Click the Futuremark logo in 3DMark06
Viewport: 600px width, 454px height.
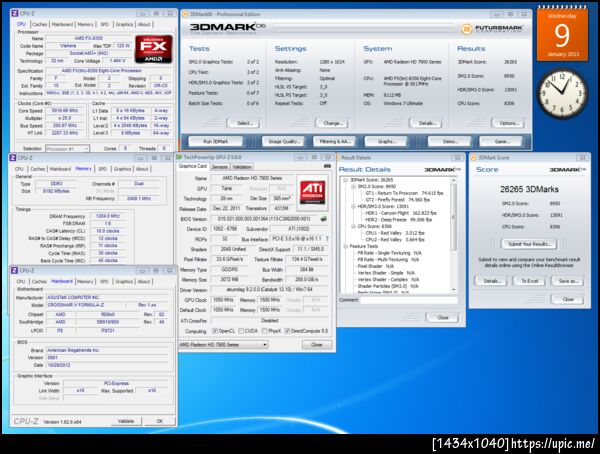point(492,29)
